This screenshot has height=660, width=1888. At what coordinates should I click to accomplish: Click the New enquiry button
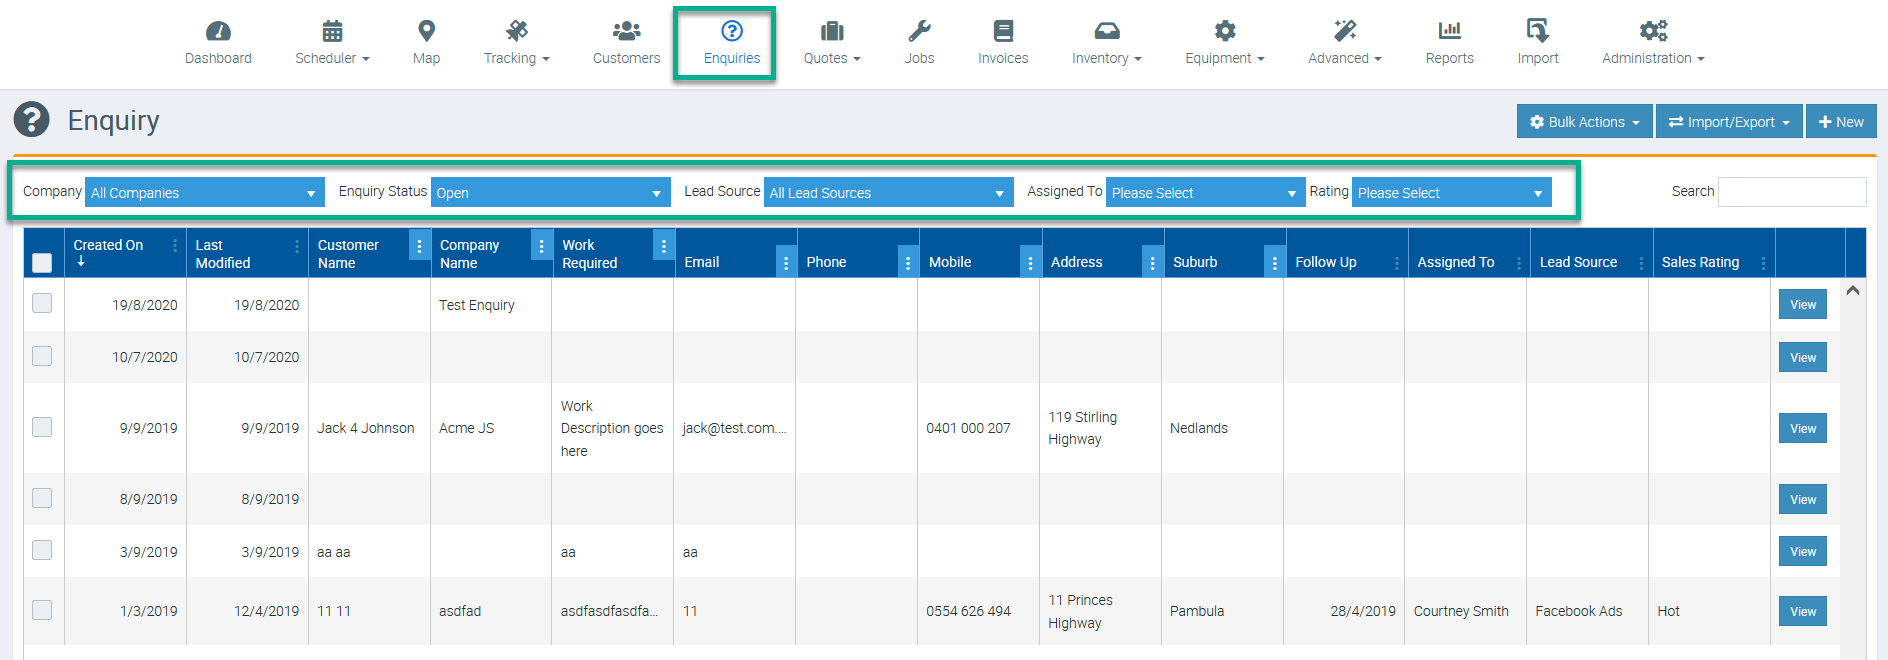(1840, 122)
